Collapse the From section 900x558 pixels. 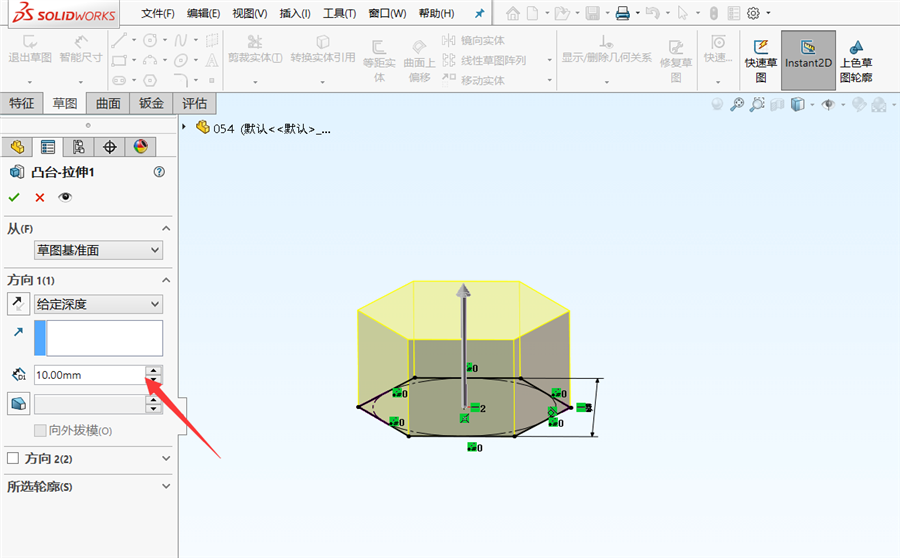(x=166, y=228)
